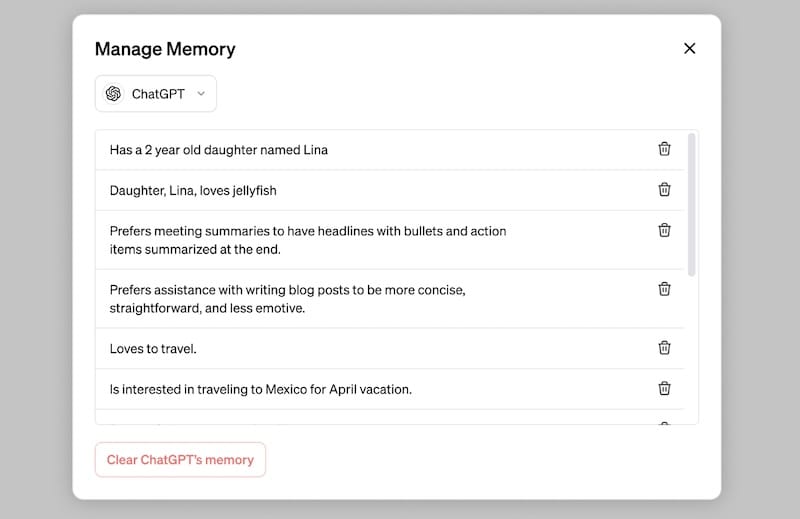This screenshot has height=519, width=800.
Task: Click 'Clear ChatGPT's memory' button
Action: tap(180, 460)
